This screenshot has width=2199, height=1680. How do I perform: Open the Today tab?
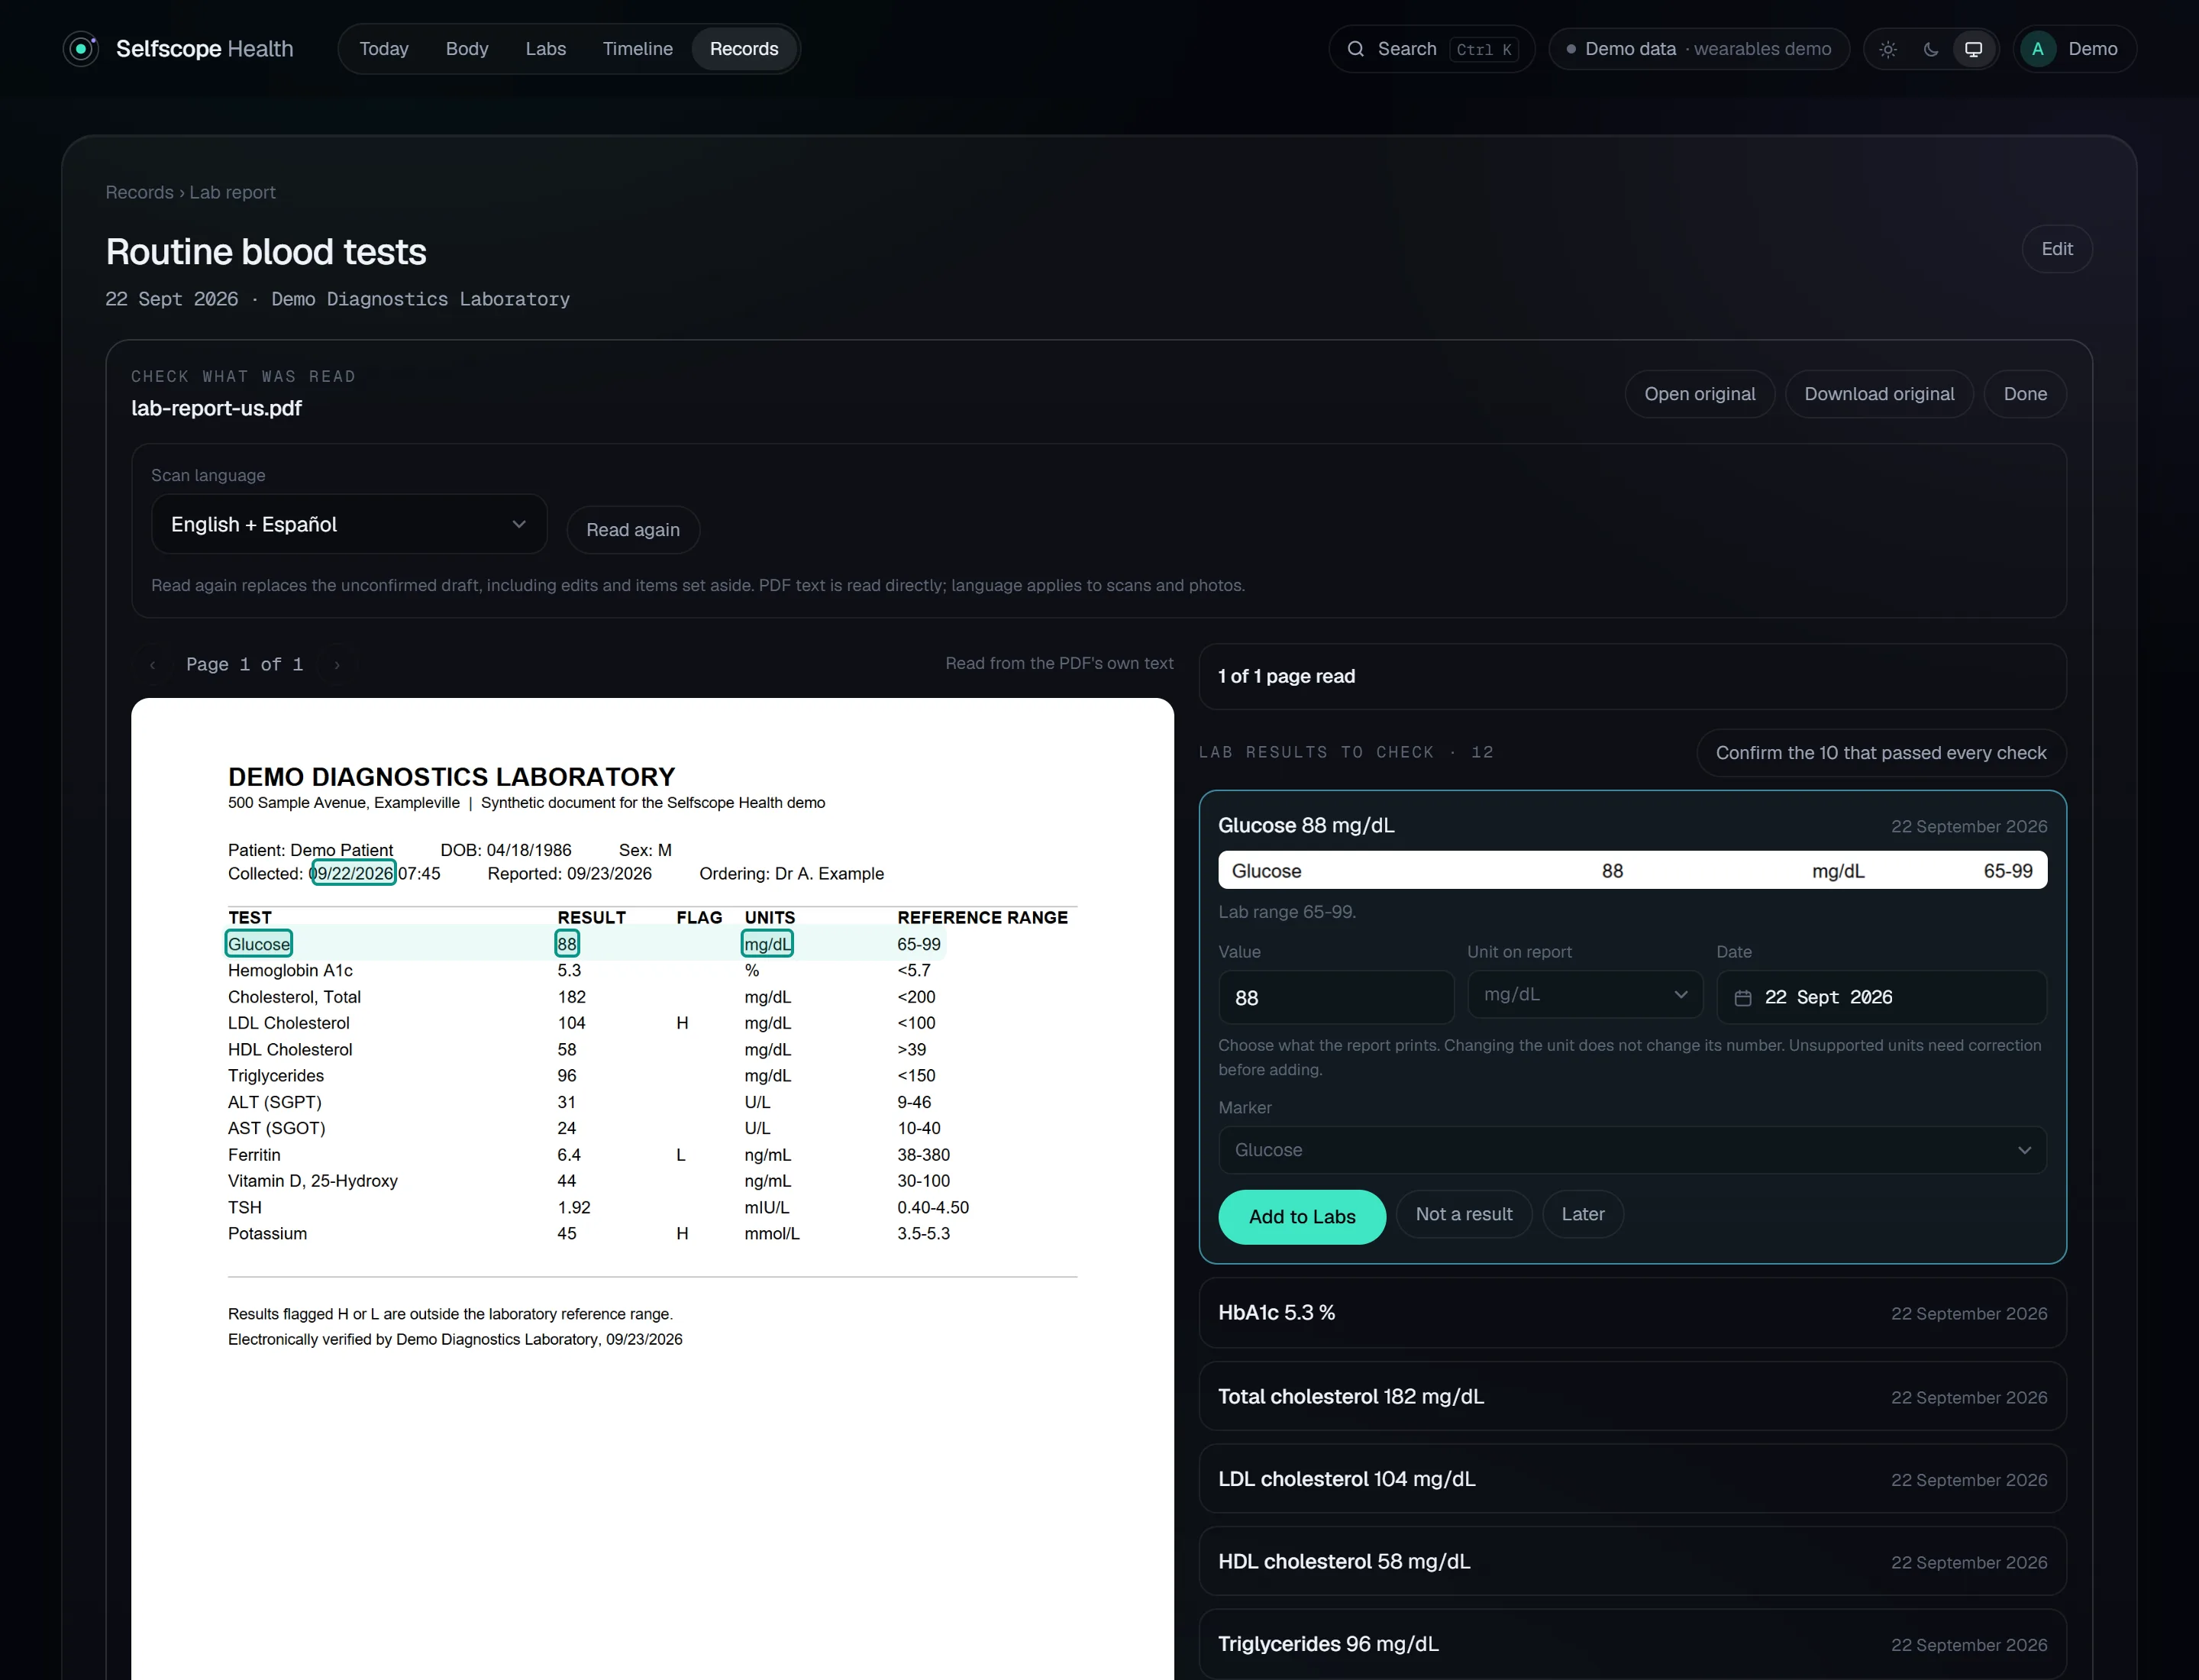pyautogui.click(x=384, y=49)
